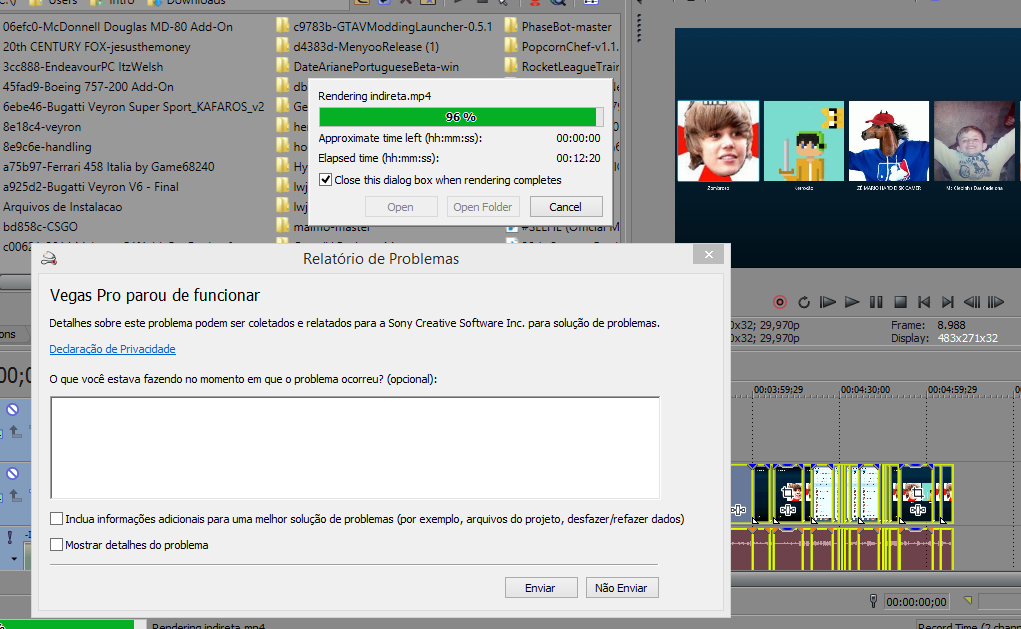Click the audio waveform event on the audio track
Image resolution: width=1021 pixels, height=629 pixels.
(842, 549)
